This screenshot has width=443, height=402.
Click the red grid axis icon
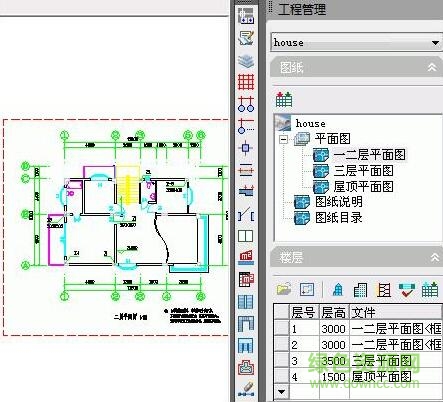(x=246, y=82)
